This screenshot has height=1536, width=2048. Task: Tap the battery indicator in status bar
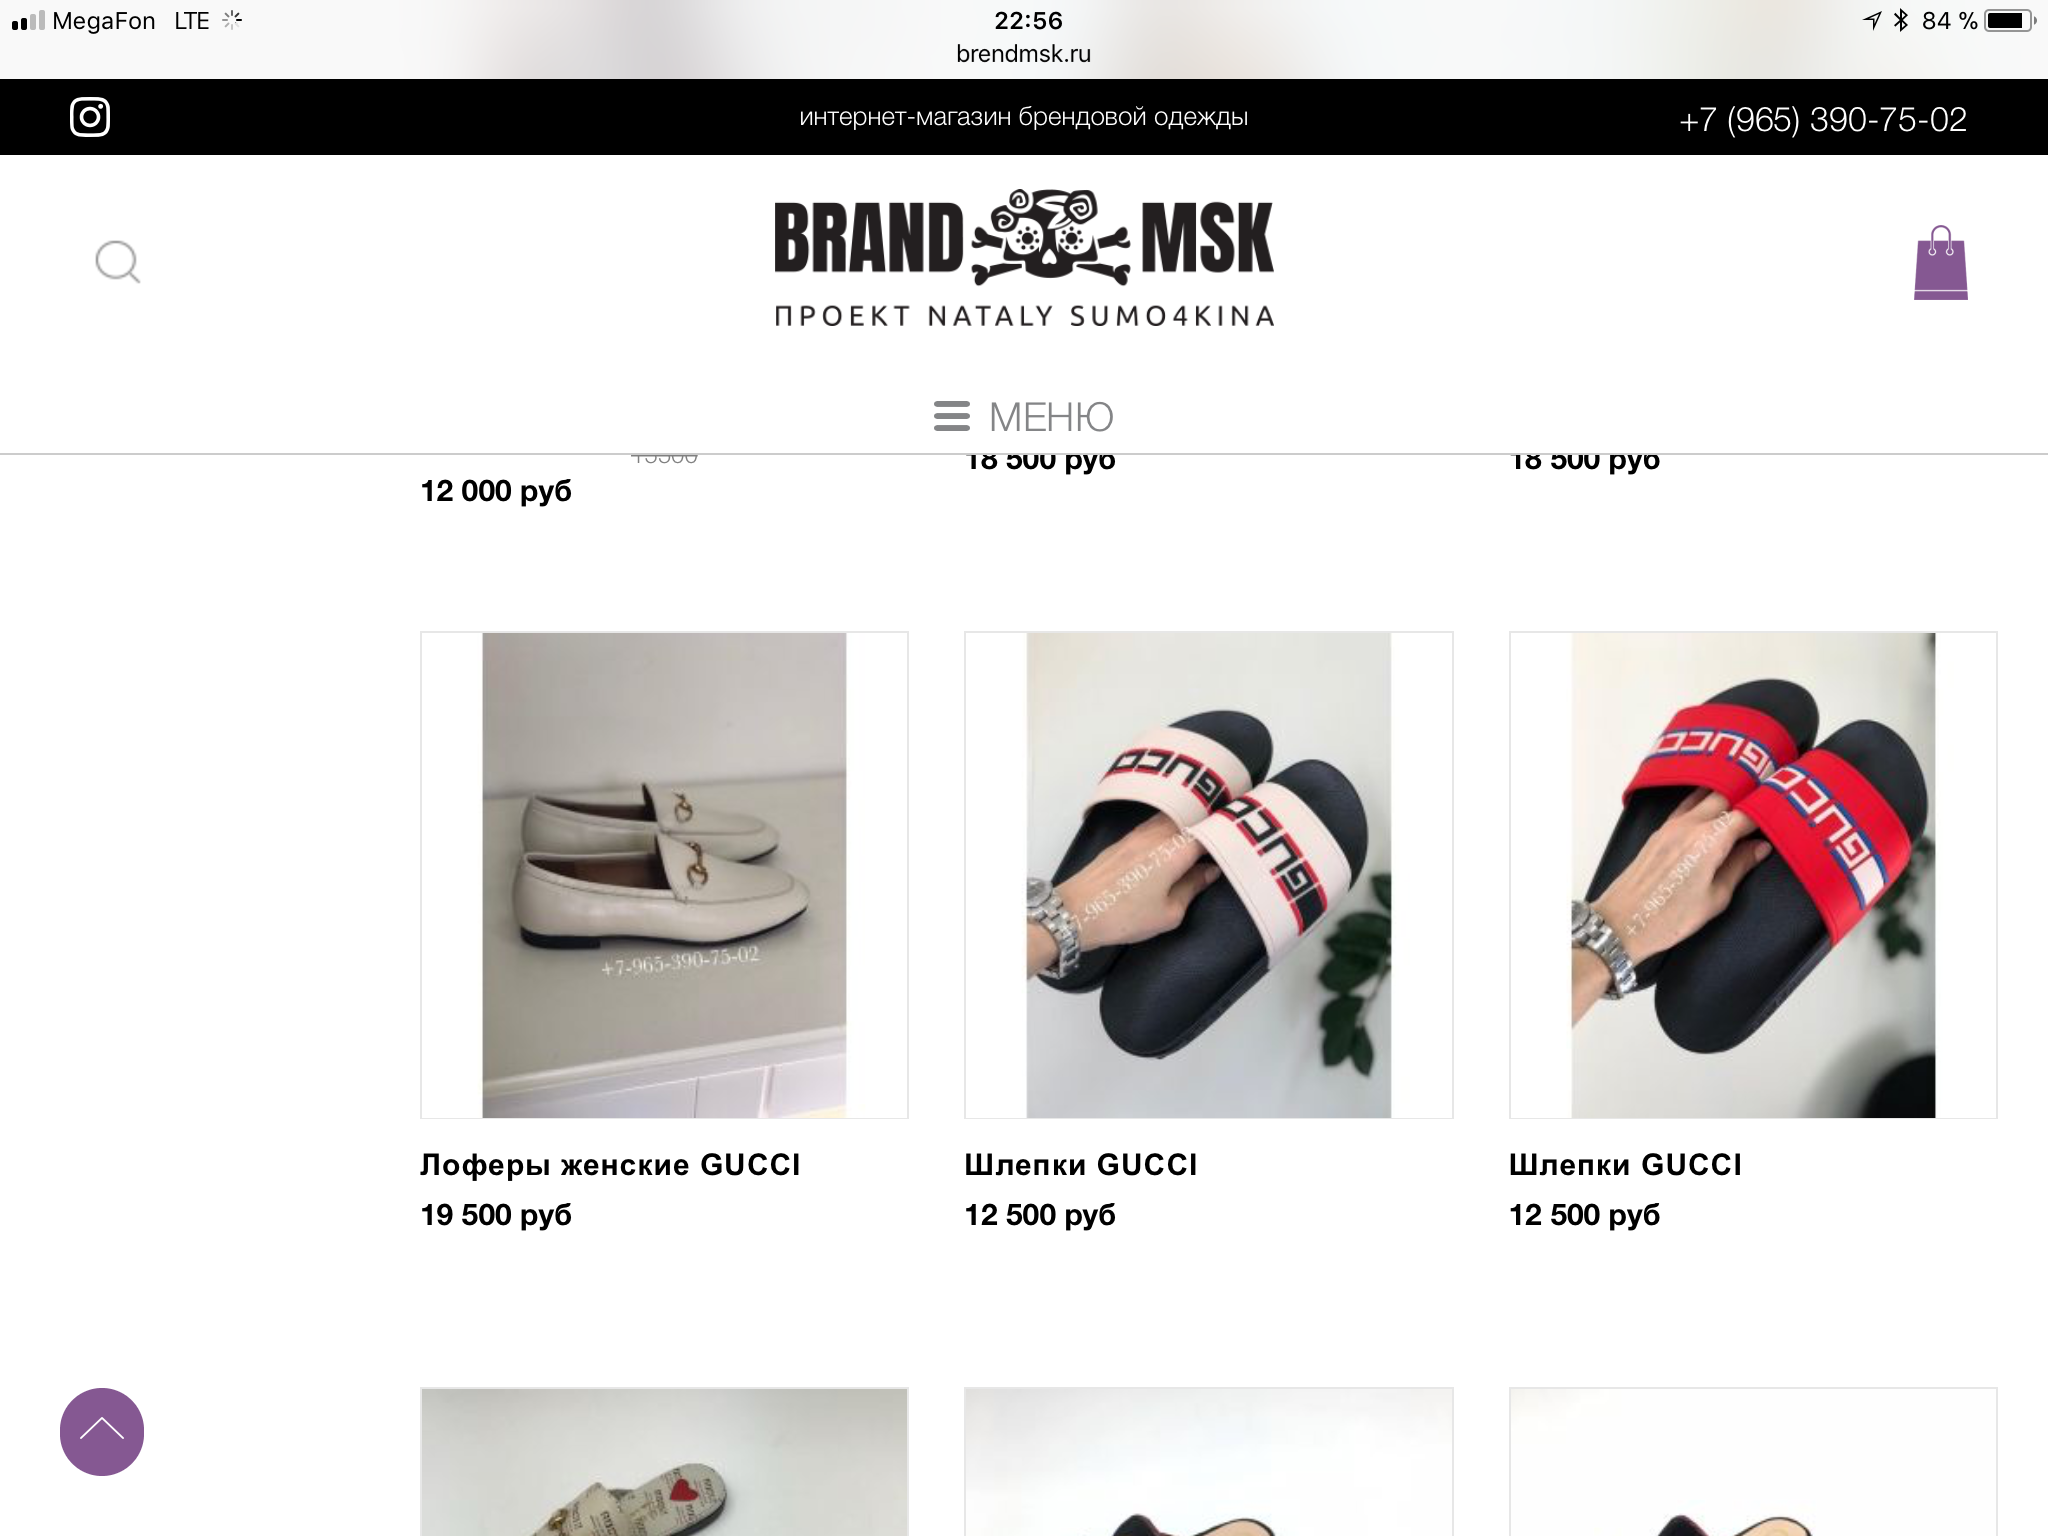click(2010, 20)
